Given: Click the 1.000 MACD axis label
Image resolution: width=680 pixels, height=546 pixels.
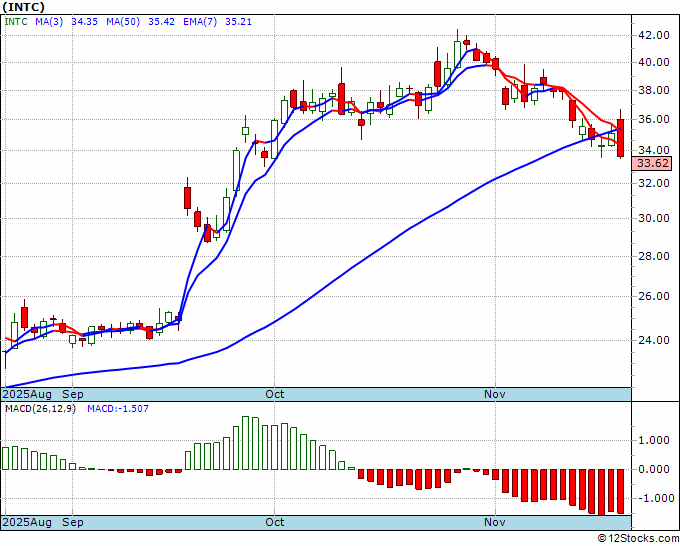Looking at the screenshot, I should click(x=654, y=441).
